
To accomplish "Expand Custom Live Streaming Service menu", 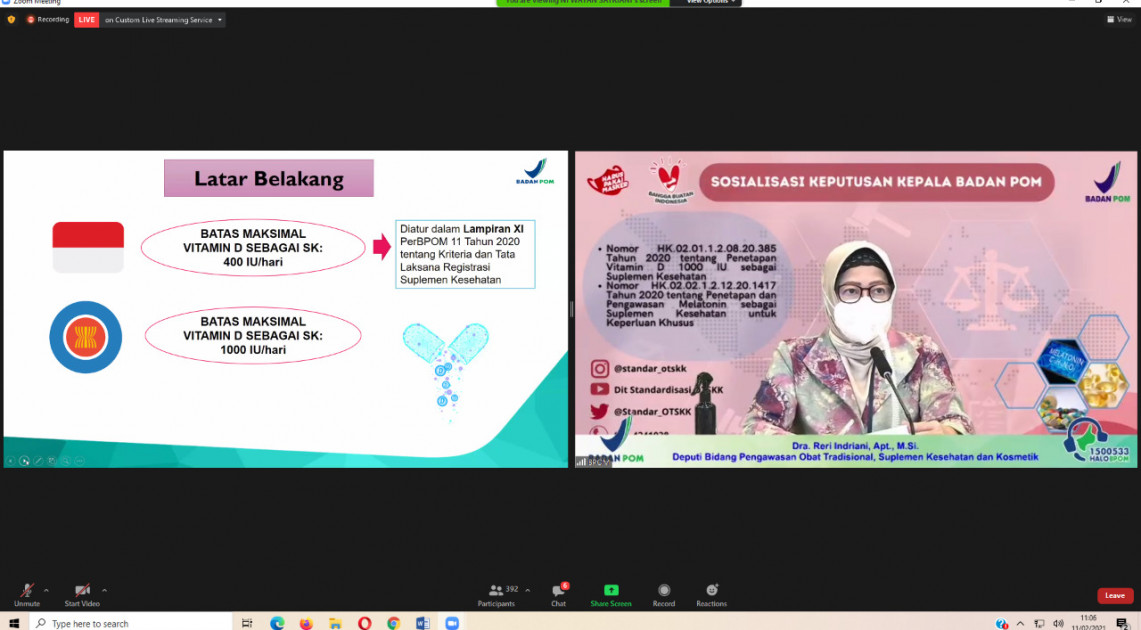I will tap(163, 20).
